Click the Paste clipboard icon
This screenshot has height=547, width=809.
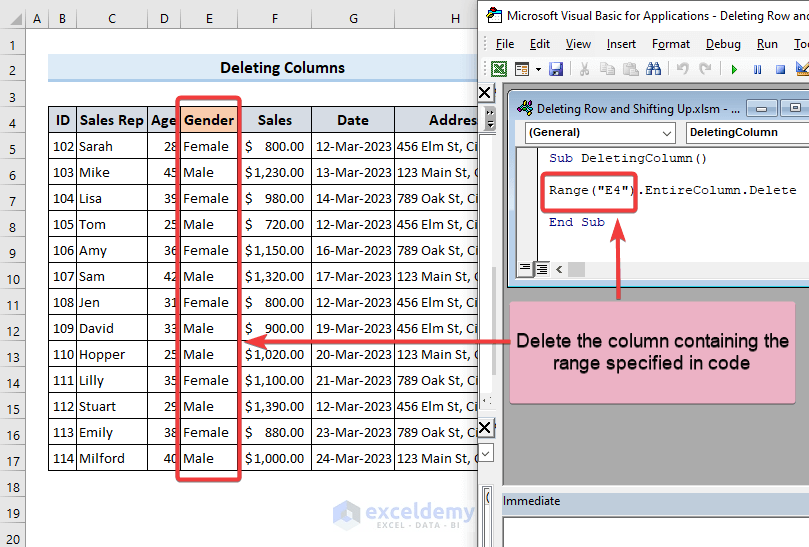coord(630,69)
